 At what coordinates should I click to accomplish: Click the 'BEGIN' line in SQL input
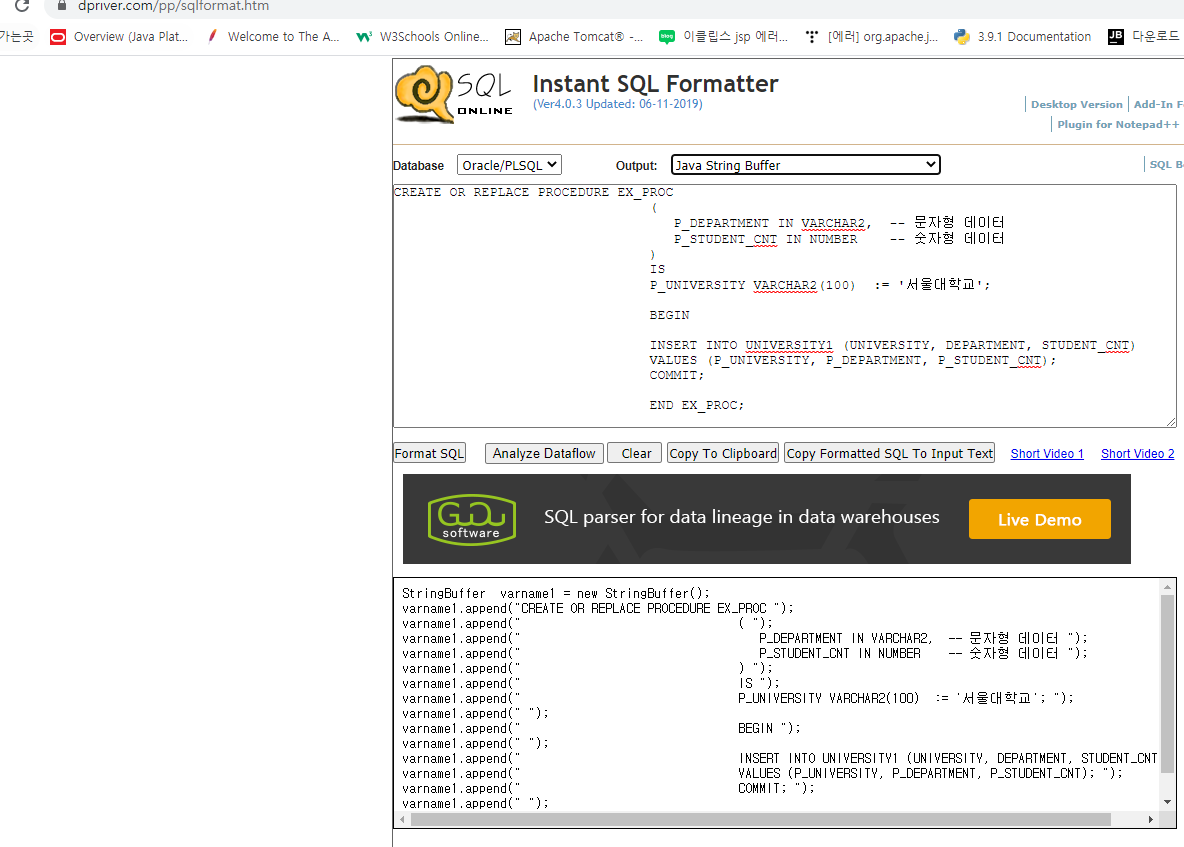[669, 315]
